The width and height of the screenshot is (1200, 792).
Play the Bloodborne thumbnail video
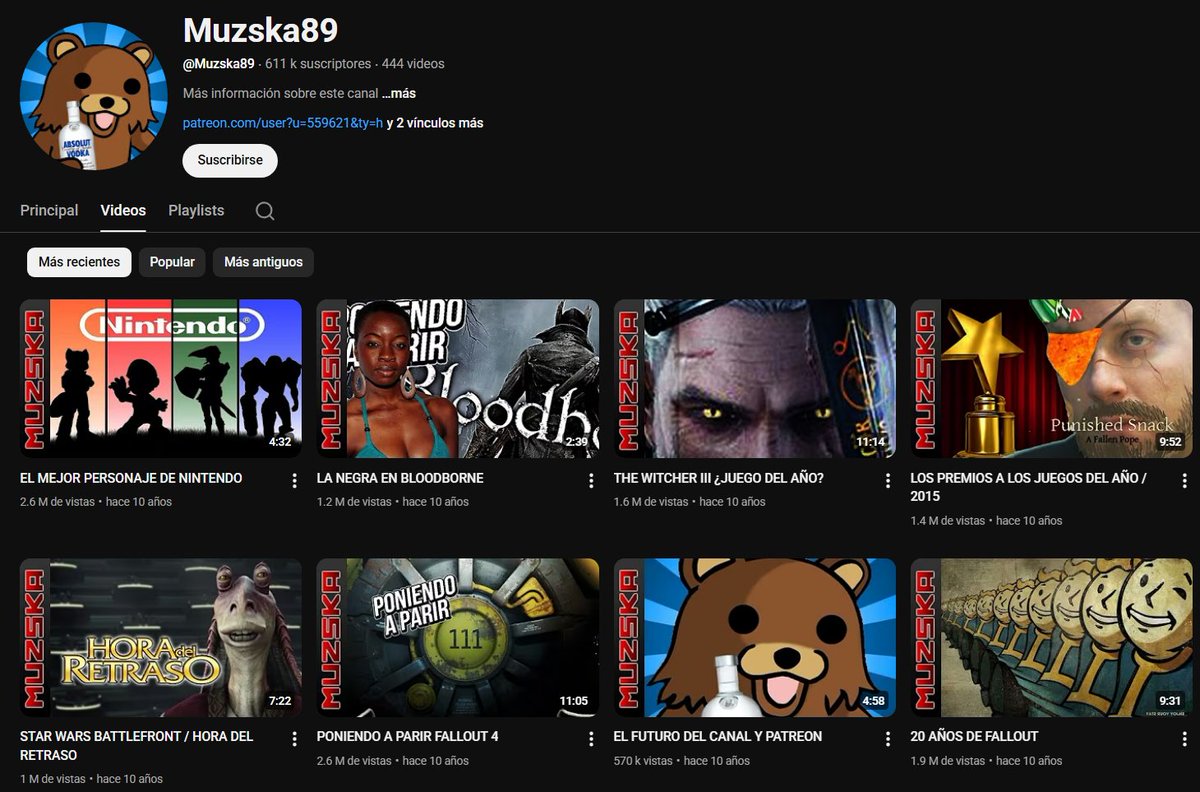coord(458,379)
